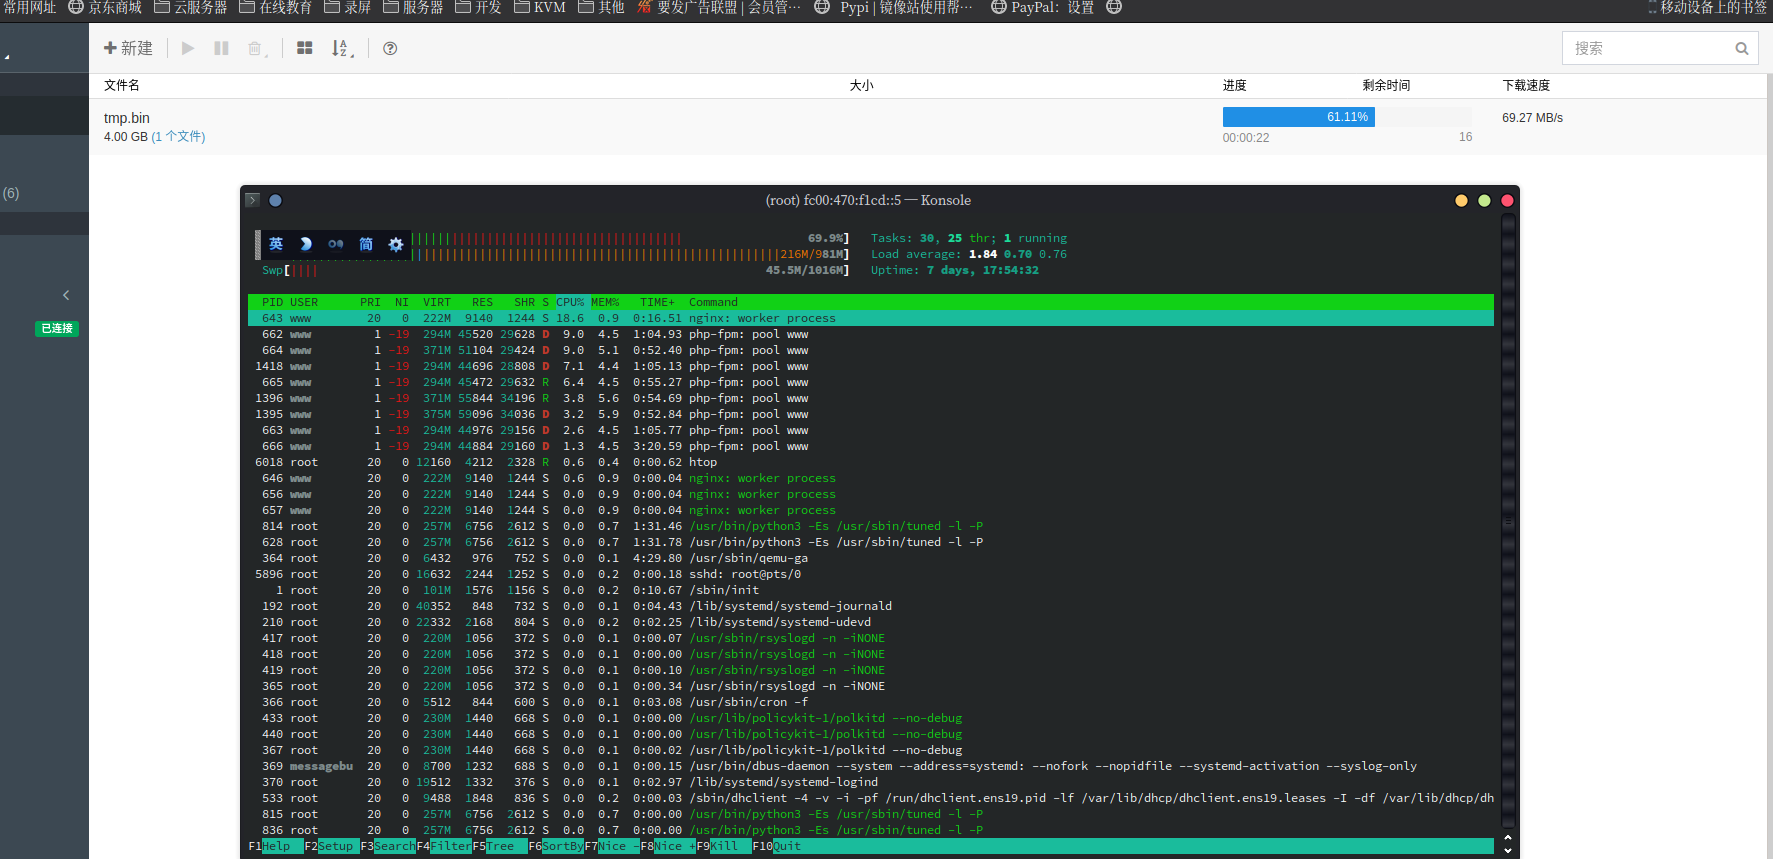Switch to grid view icon
The width and height of the screenshot is (1773, 859).
tap(305, 48)
